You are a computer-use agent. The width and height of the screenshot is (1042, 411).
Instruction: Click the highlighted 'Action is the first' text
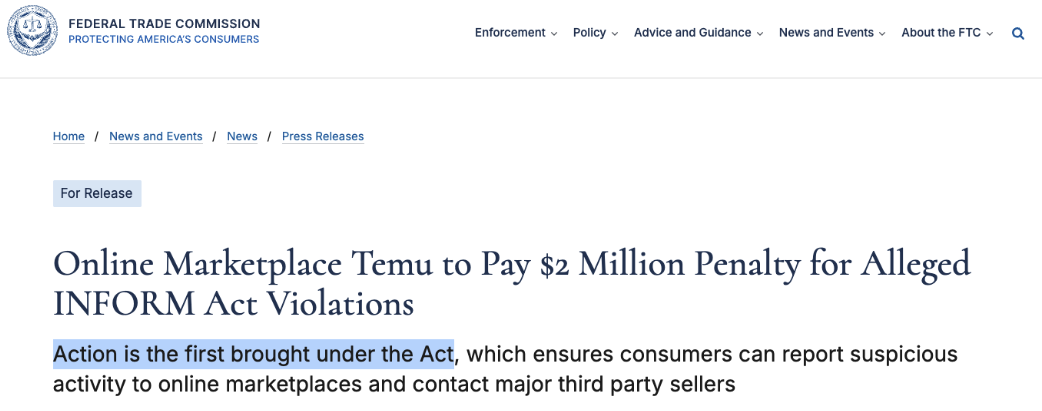click(253, 354)
